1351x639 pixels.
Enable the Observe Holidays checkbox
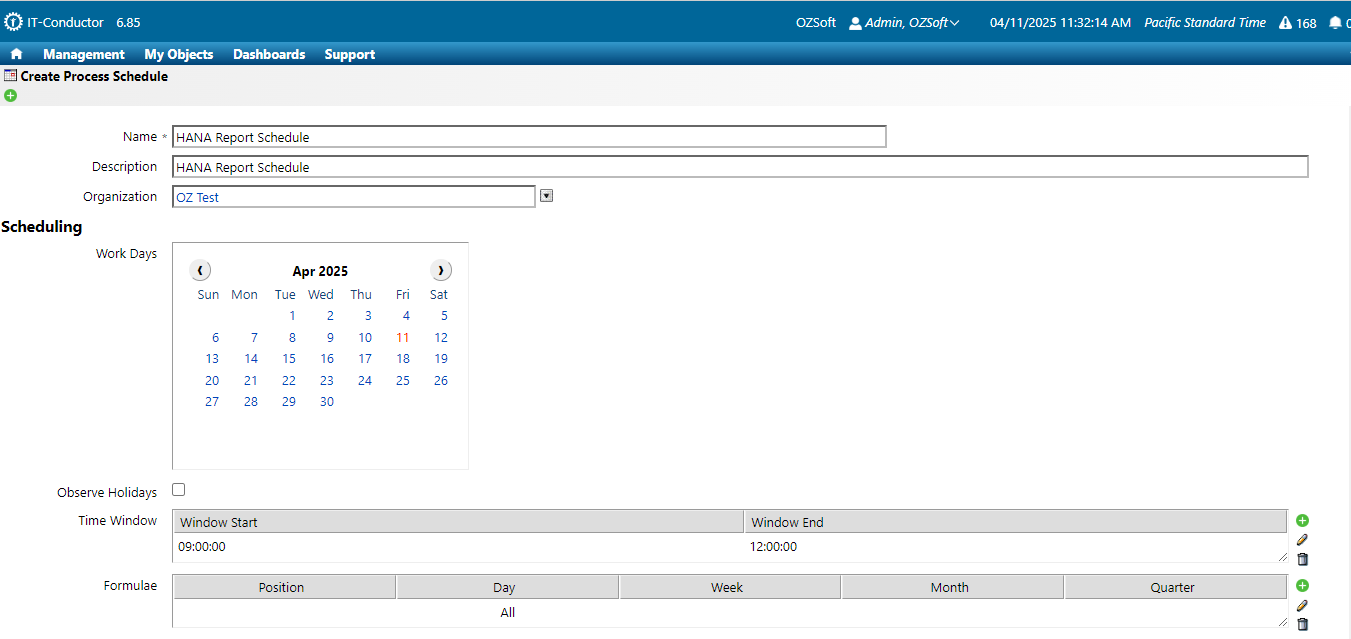(x=179, y=490)
